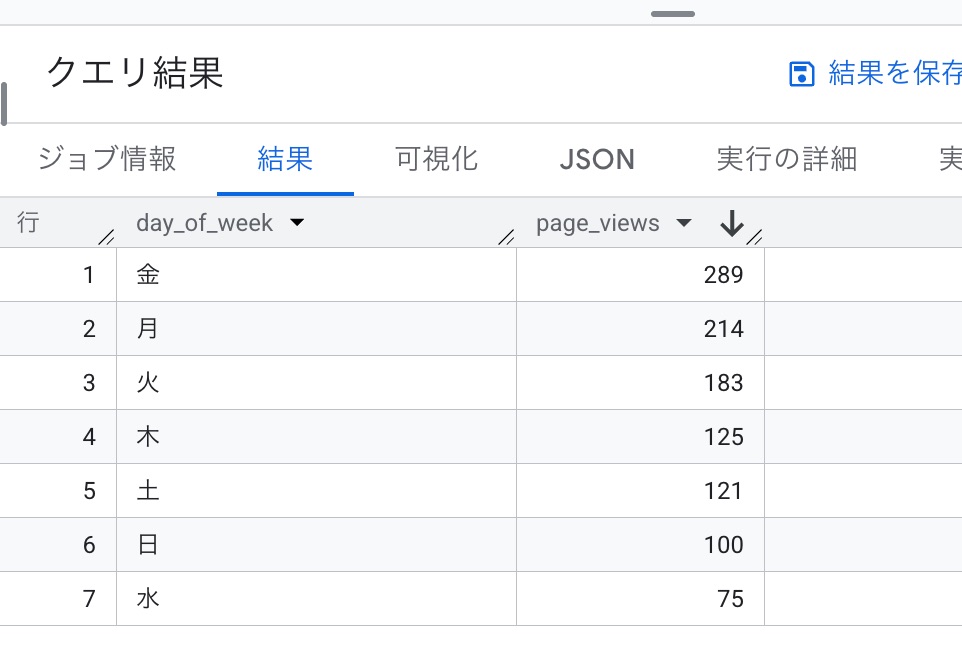The width and height of the screenshot is (962, 668).
Task: Open the 実行の詳細 tab
Action: click(787, 159)
